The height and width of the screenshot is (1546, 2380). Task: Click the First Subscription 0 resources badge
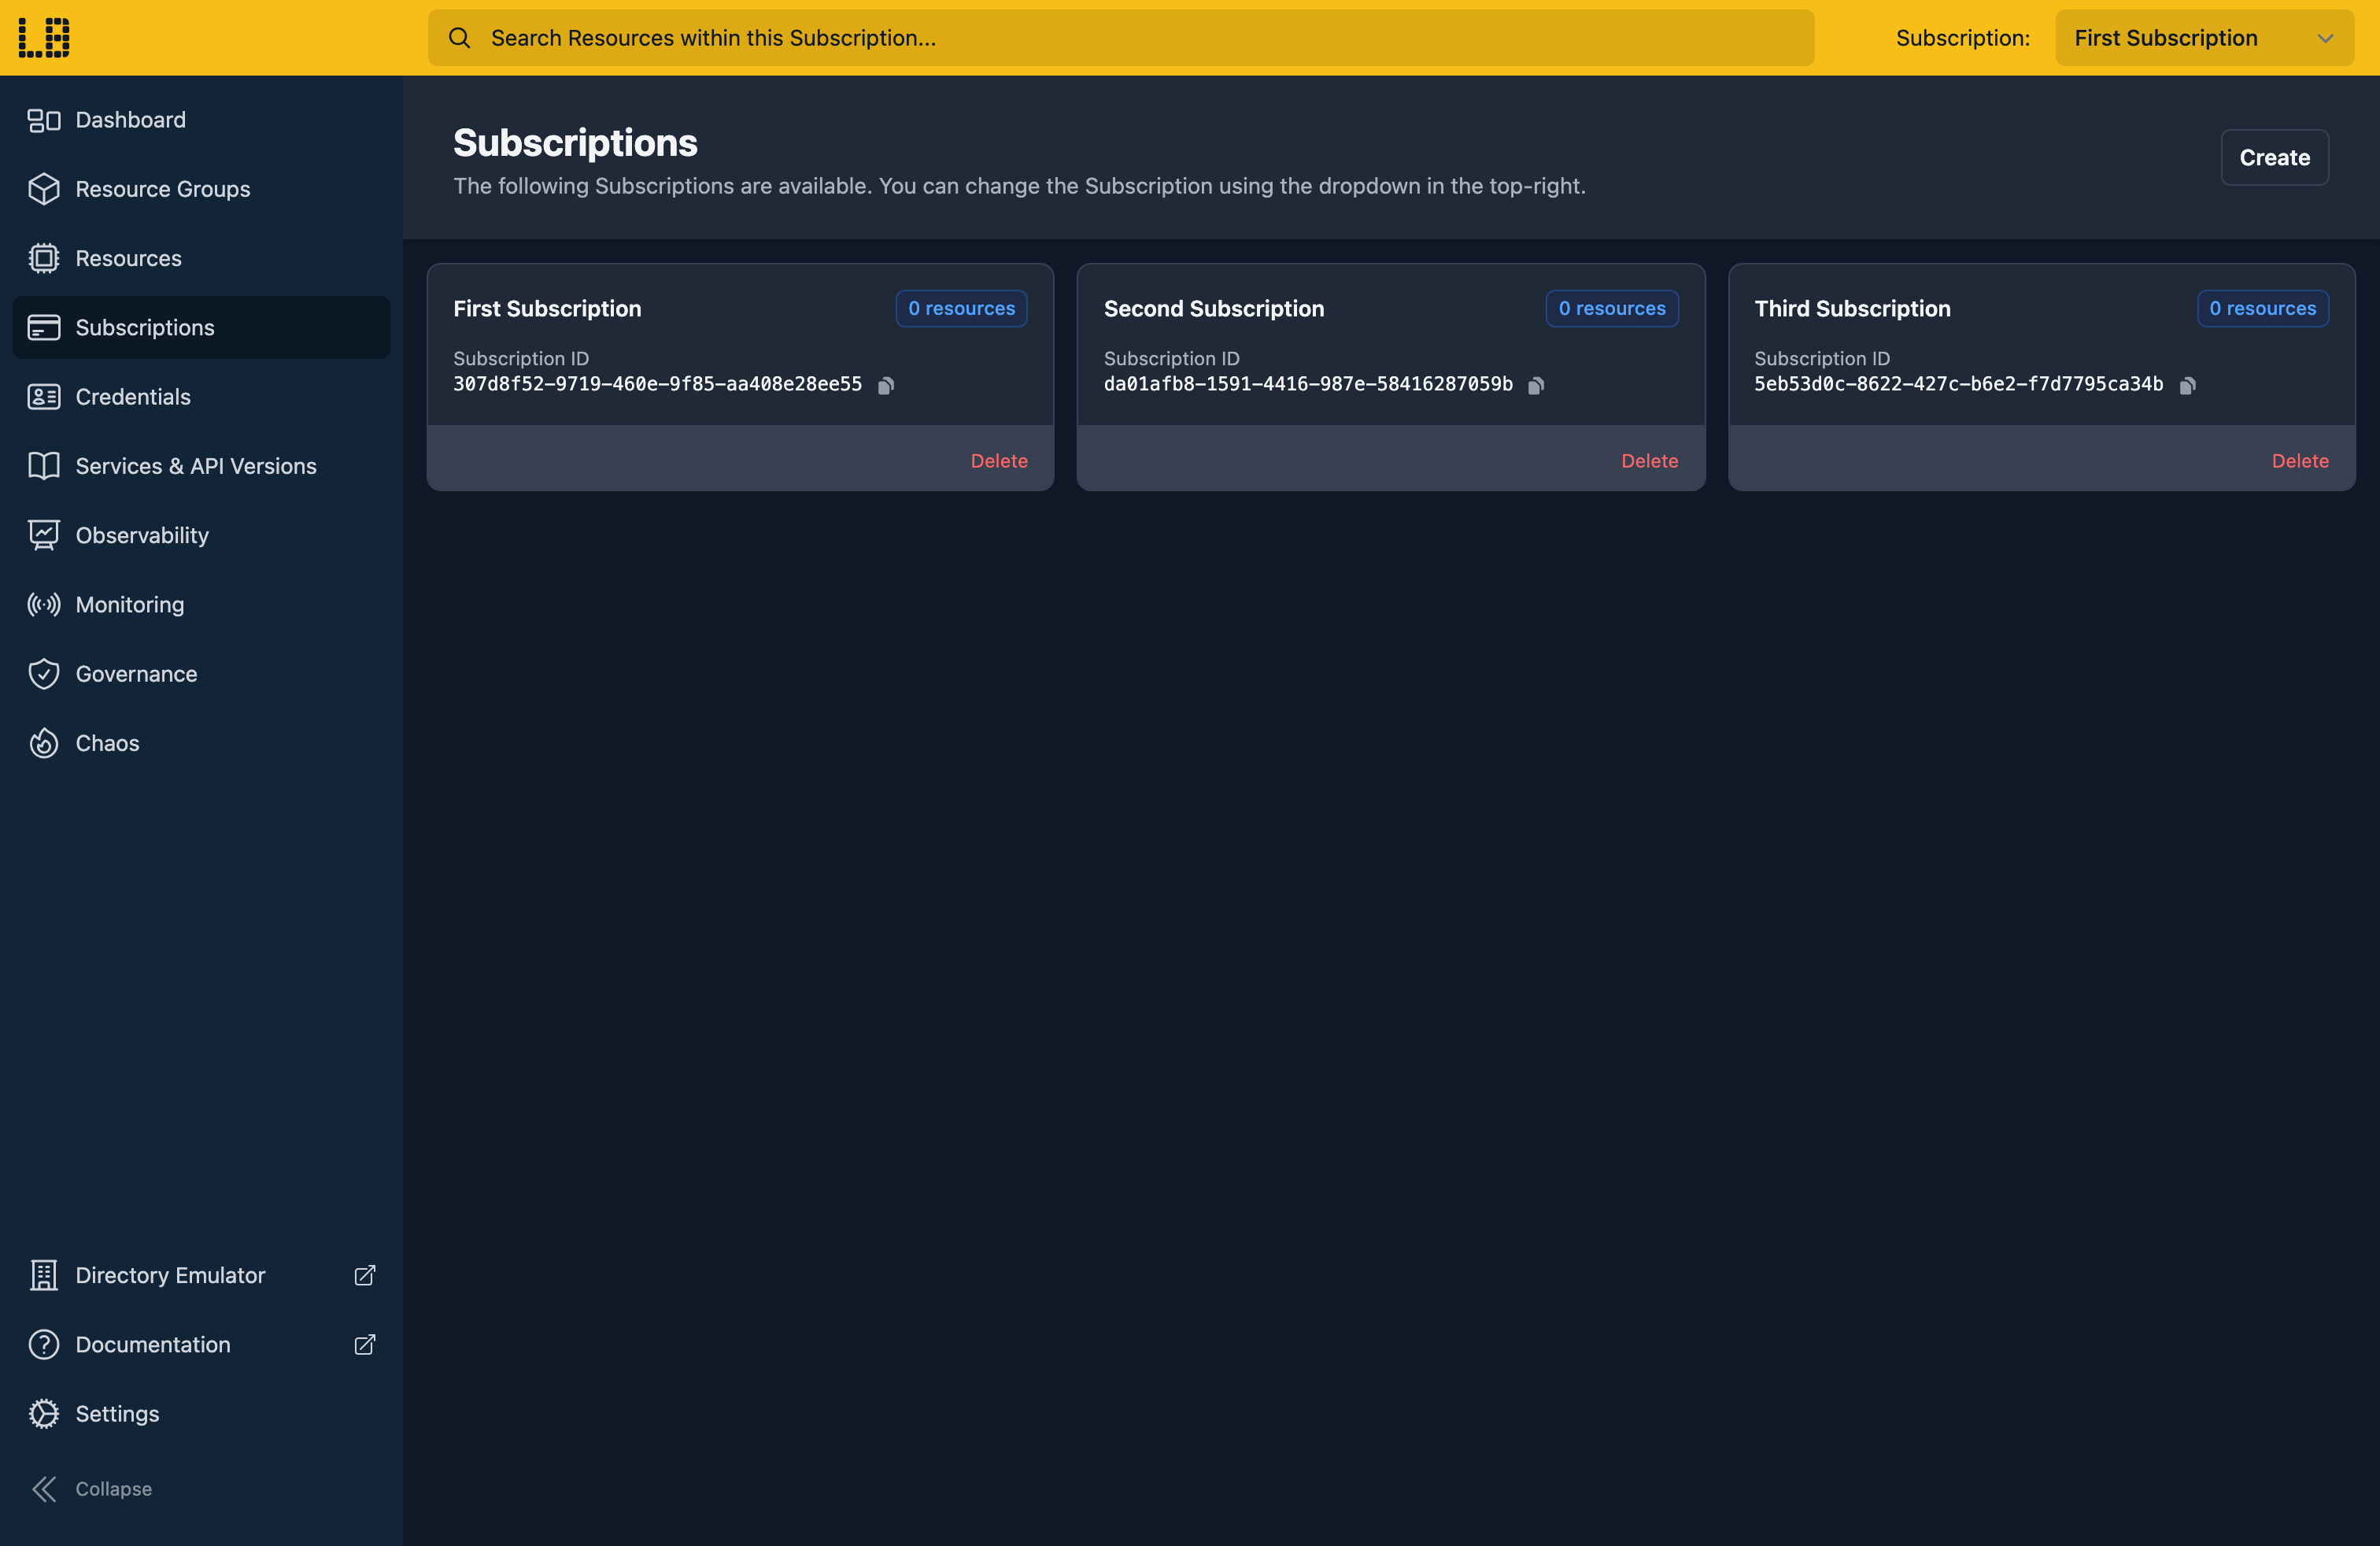[961, 308]
